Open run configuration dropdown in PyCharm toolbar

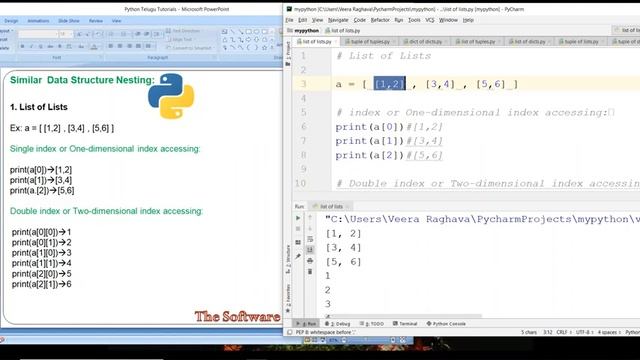coord(627,30)
